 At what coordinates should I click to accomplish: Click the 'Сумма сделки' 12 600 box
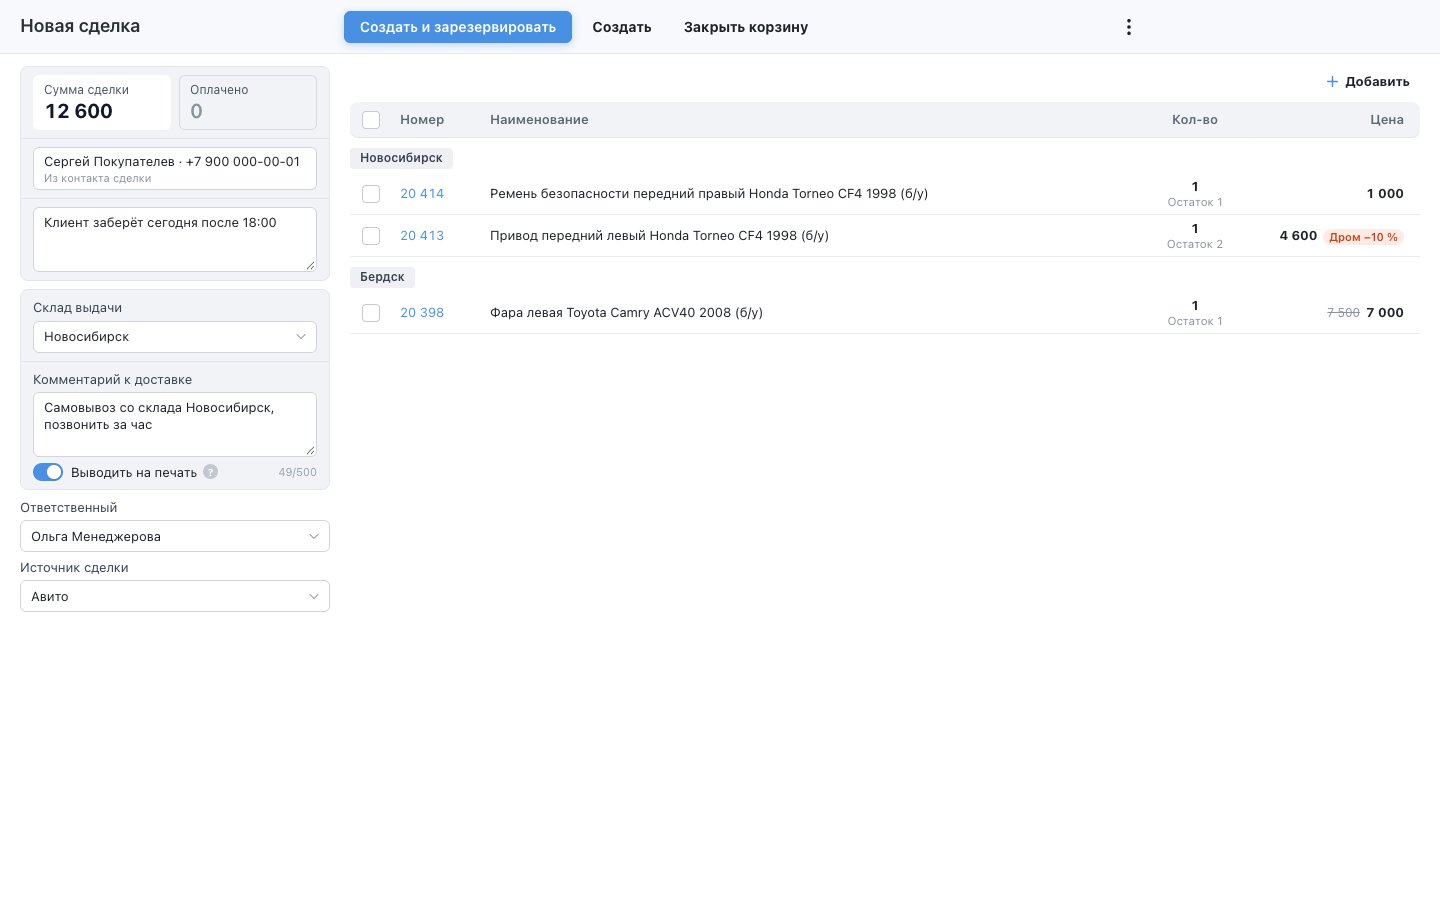pos(102,102)
